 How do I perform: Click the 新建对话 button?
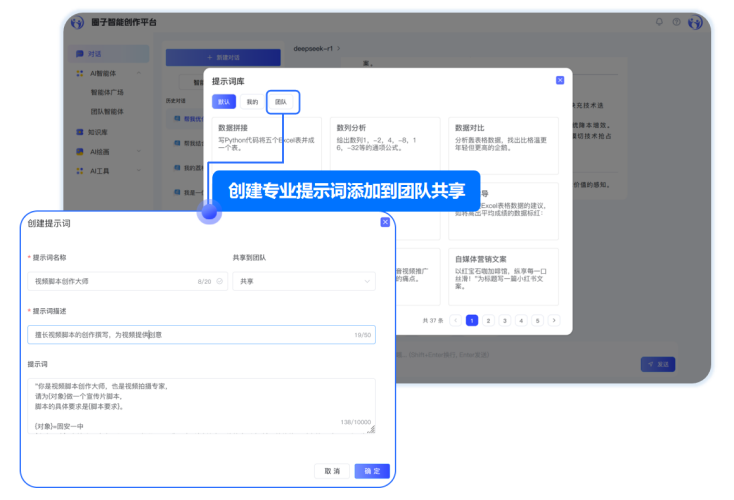coord(223,58)
